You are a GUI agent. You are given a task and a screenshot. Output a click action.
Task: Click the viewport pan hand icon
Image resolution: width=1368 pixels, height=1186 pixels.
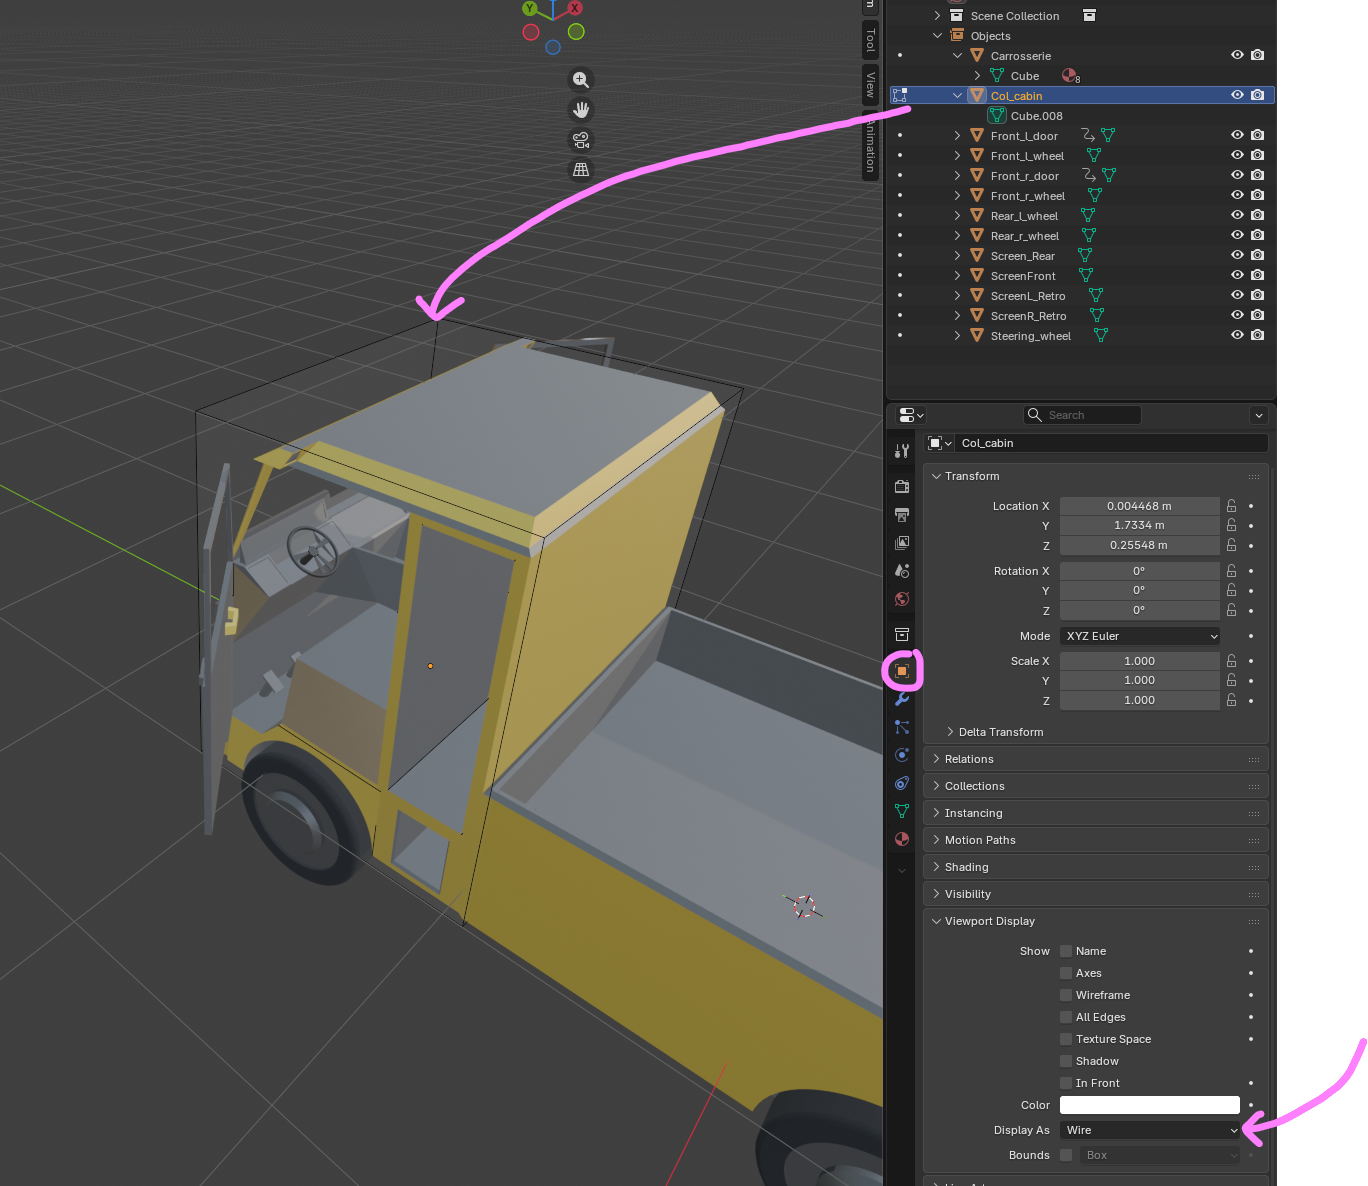pos(581,110)
